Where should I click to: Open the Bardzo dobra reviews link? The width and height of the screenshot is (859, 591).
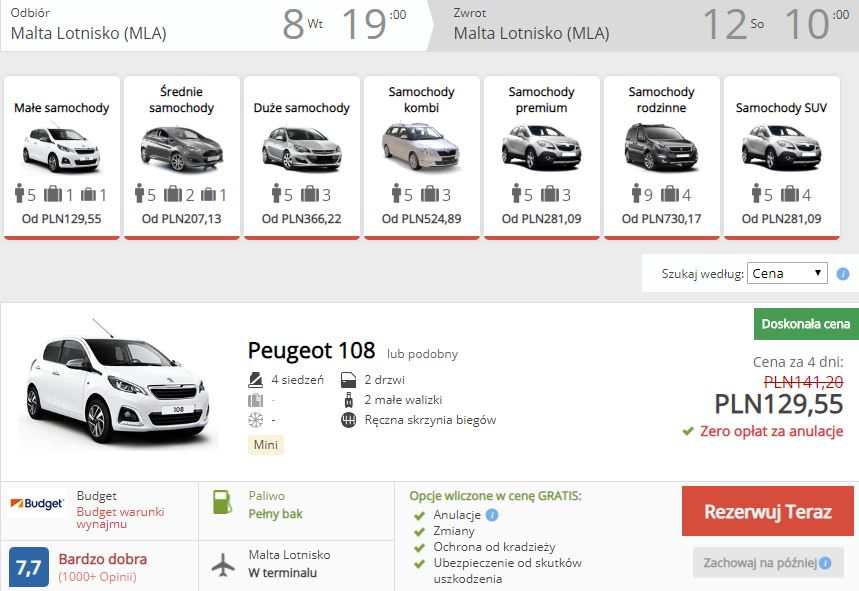point(102,559)
